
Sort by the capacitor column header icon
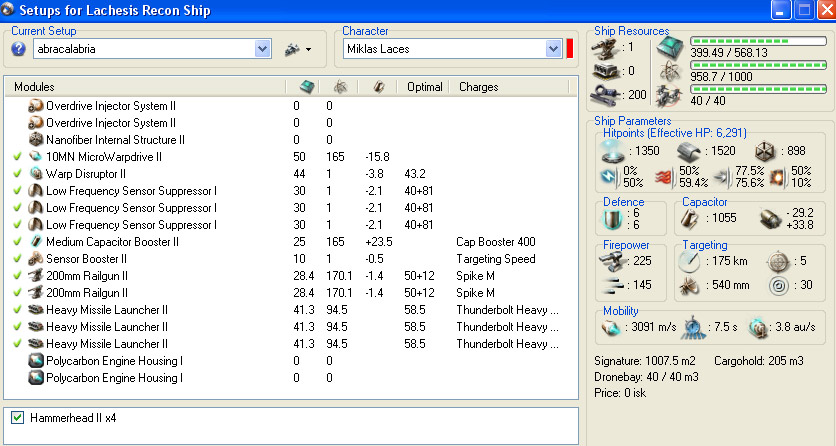coord(377,87)
